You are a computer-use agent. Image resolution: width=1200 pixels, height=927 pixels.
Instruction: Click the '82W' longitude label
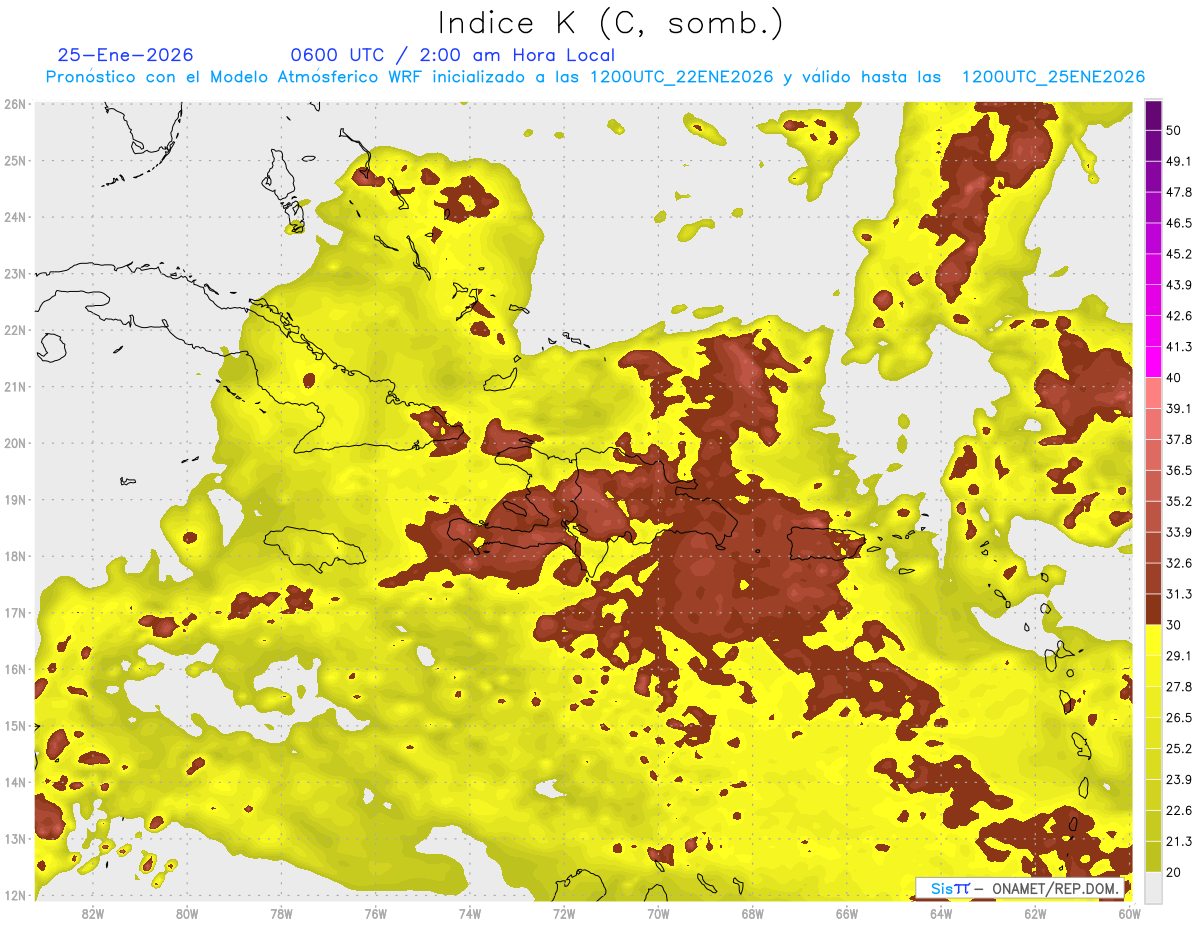93,913
